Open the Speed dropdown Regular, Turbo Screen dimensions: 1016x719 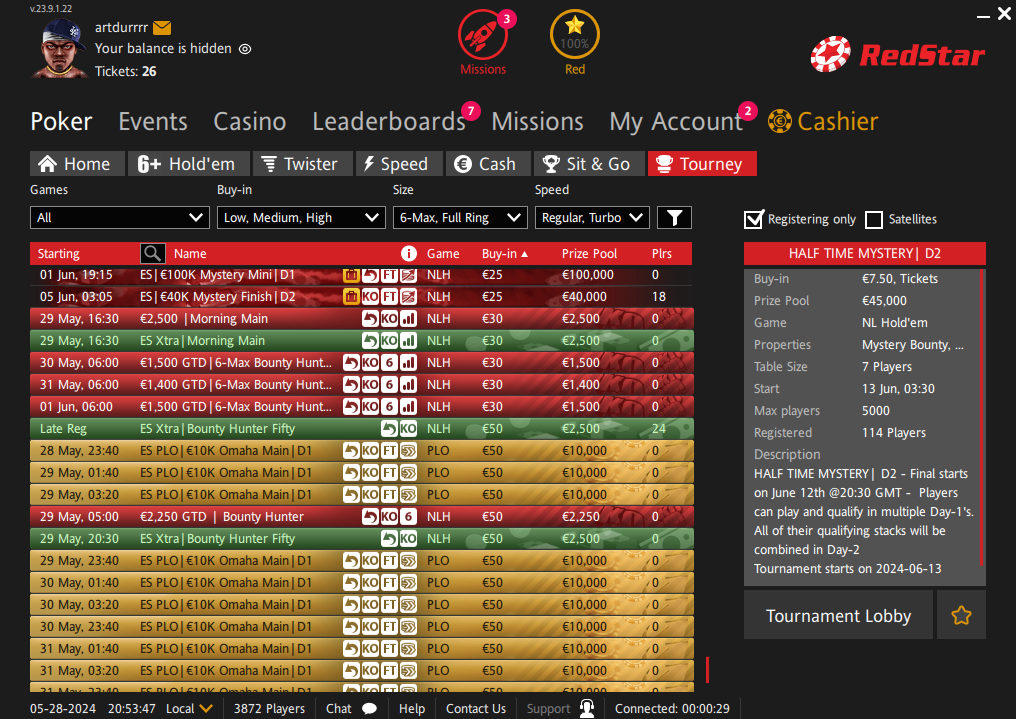pos(592,218)
